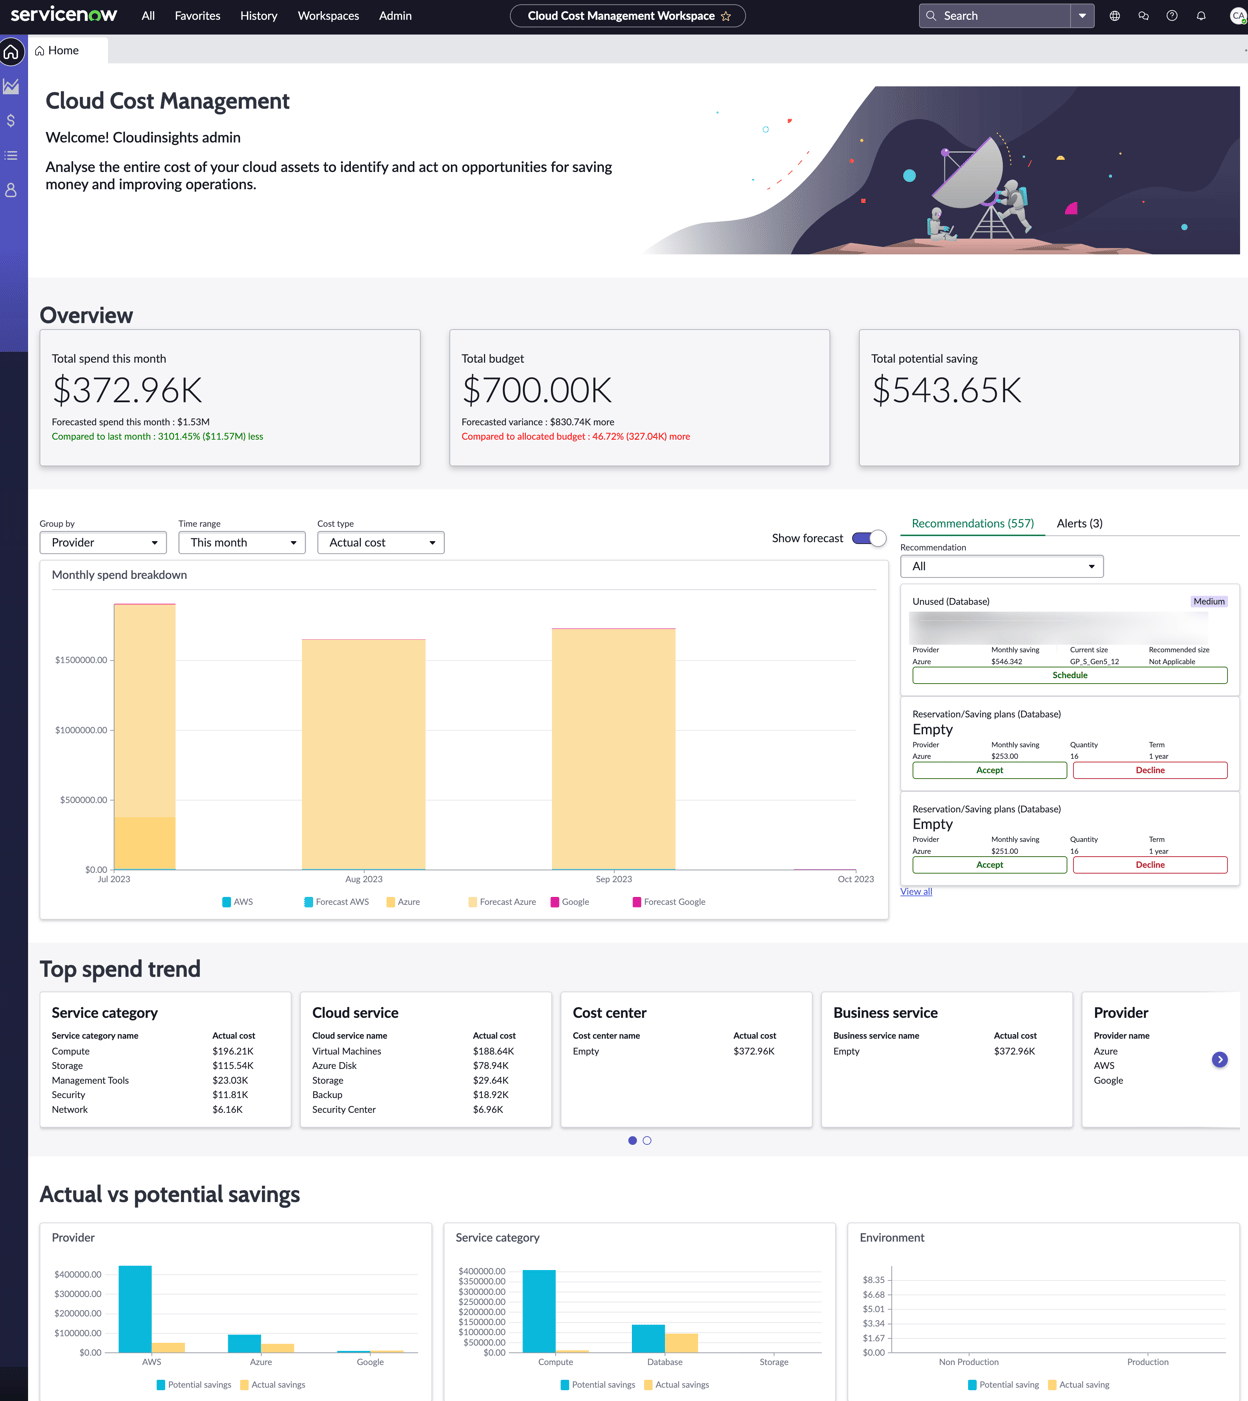Open the globe language icon in top bar
This screenshot has width=1248, height=1401.
1114,15
